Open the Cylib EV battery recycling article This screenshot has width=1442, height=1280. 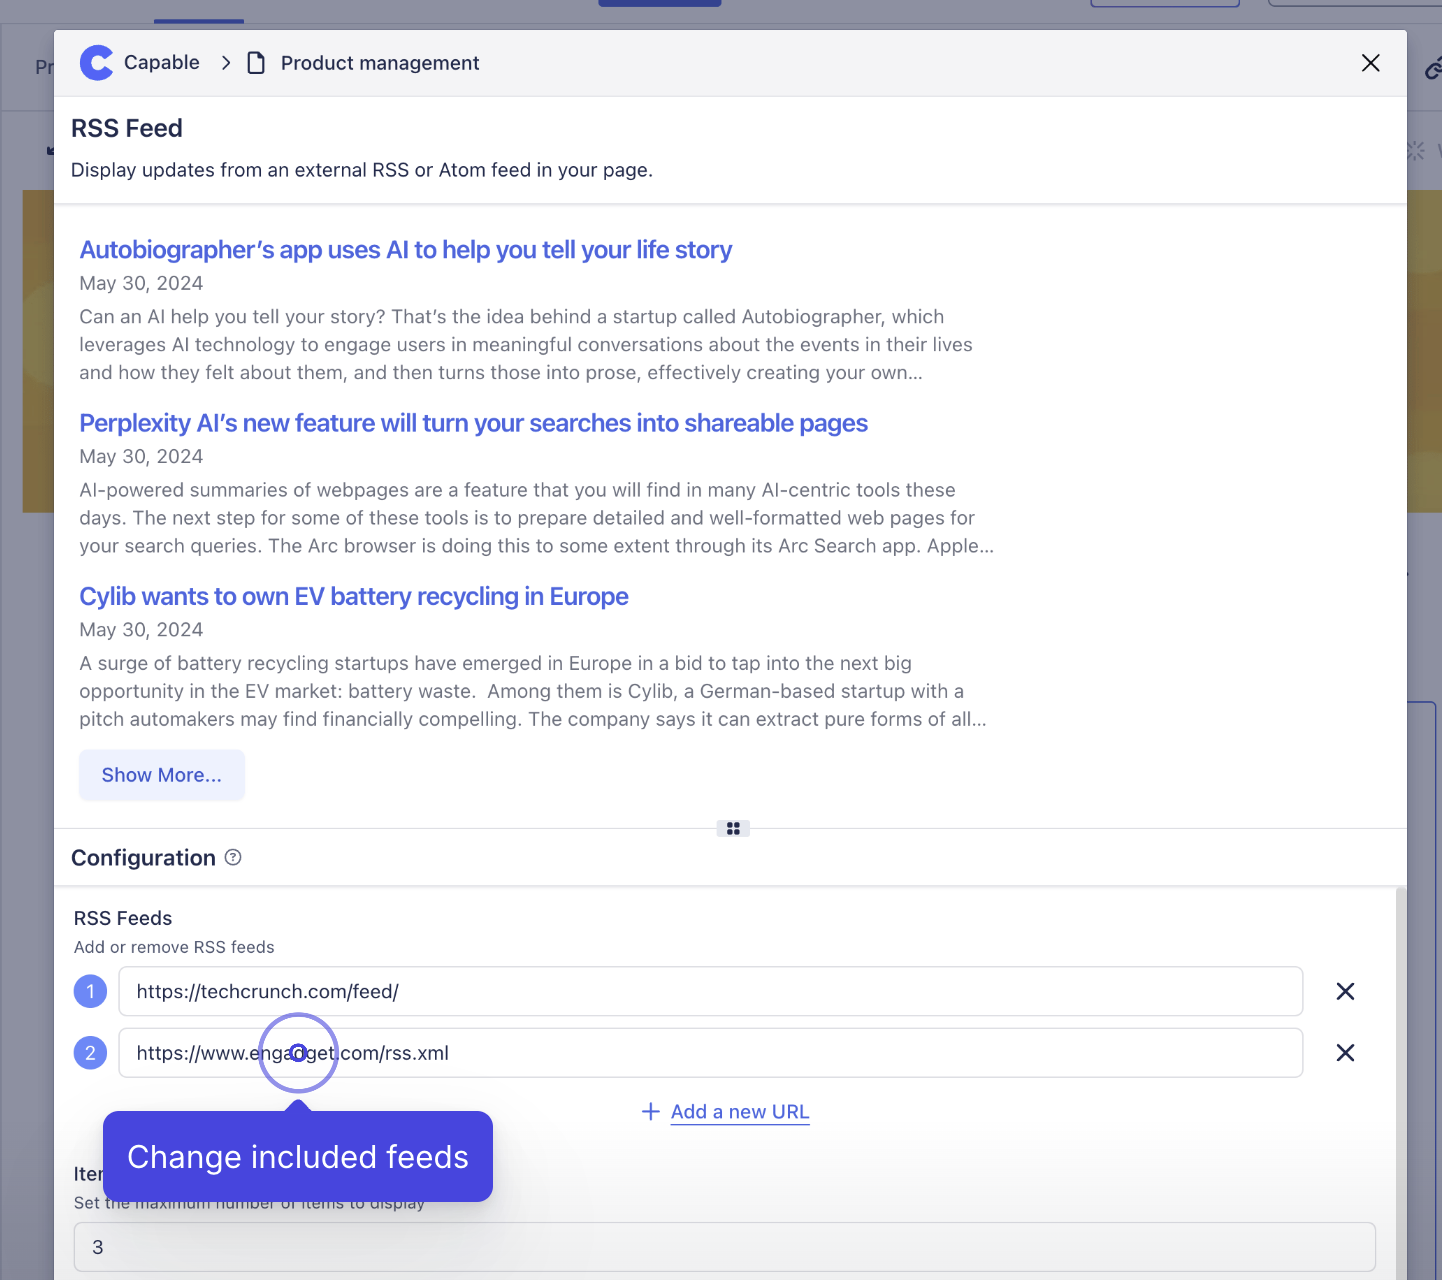354,597
